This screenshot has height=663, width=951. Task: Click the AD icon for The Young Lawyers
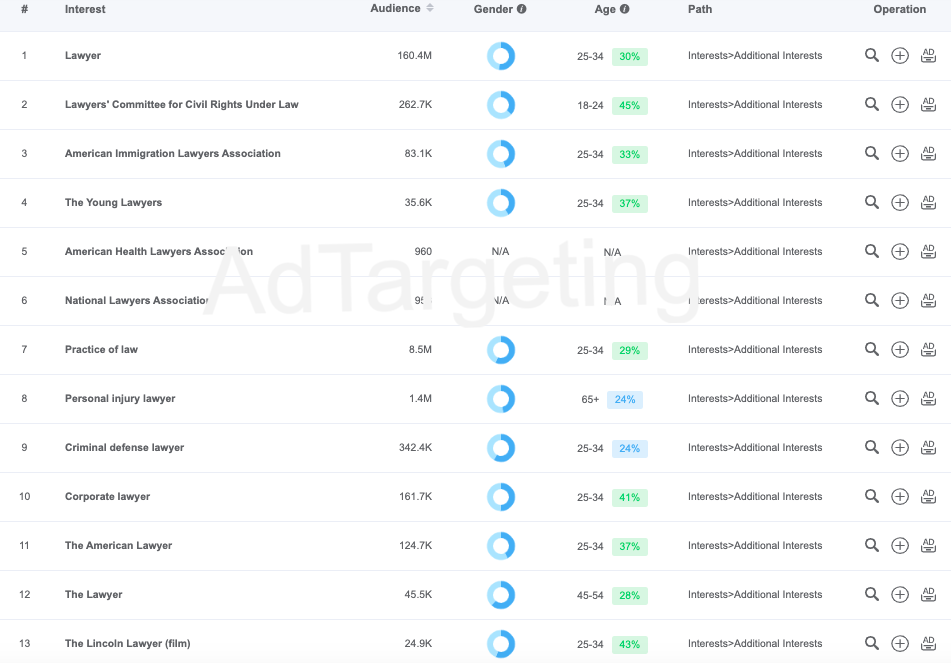tap(928, 203)
